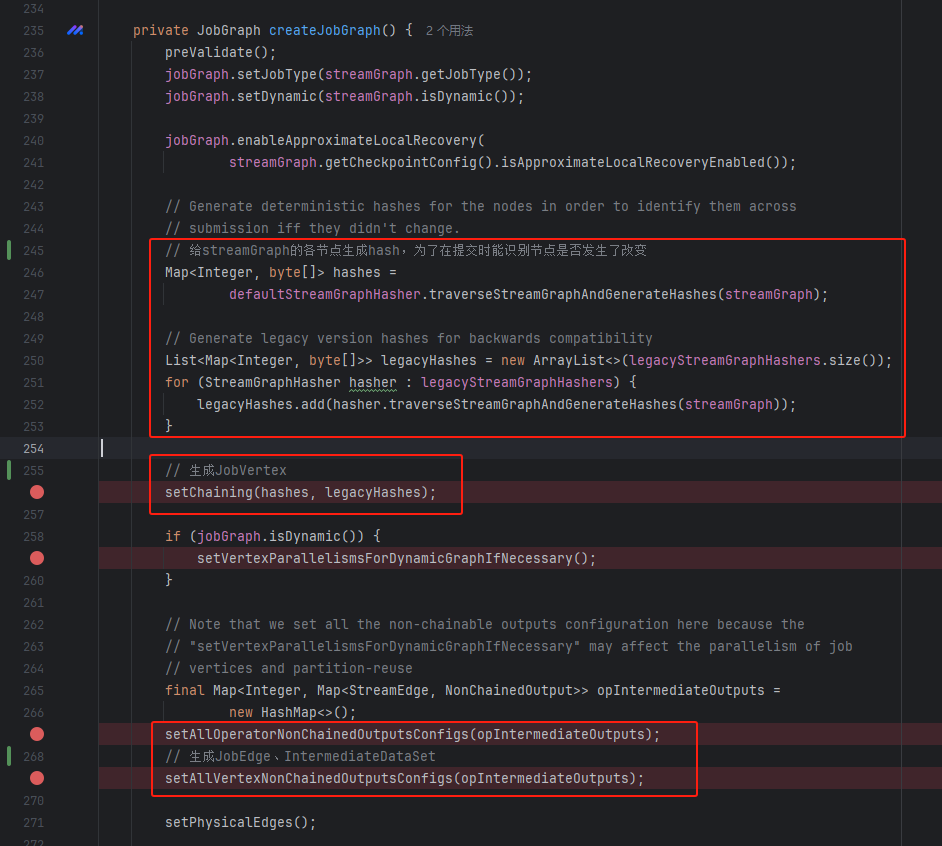Click defaultStreamGraphHasher identifier
The height and width of the screenshot is (846, 942).
tap(324, 294)
